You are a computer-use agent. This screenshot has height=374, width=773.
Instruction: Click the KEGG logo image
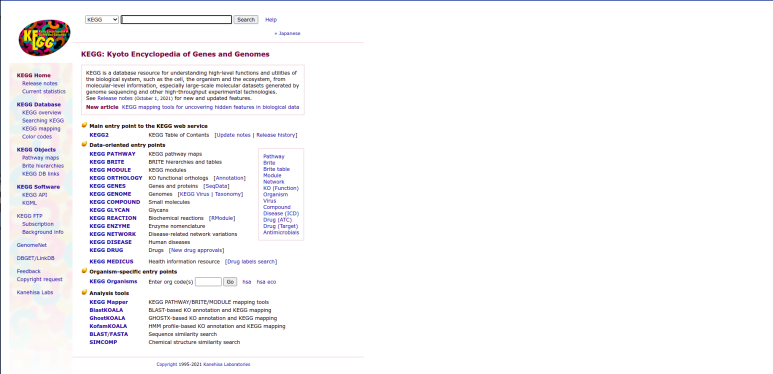pyautogui.click(x=44, y=37)
